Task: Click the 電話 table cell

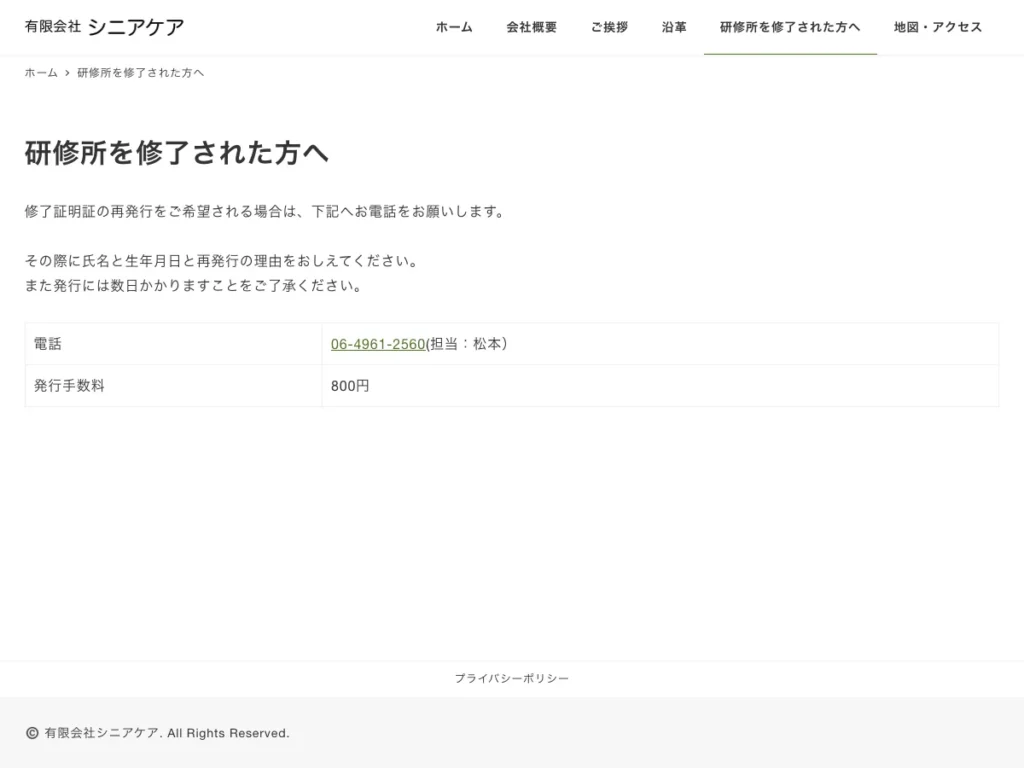Action: [174, 344]
